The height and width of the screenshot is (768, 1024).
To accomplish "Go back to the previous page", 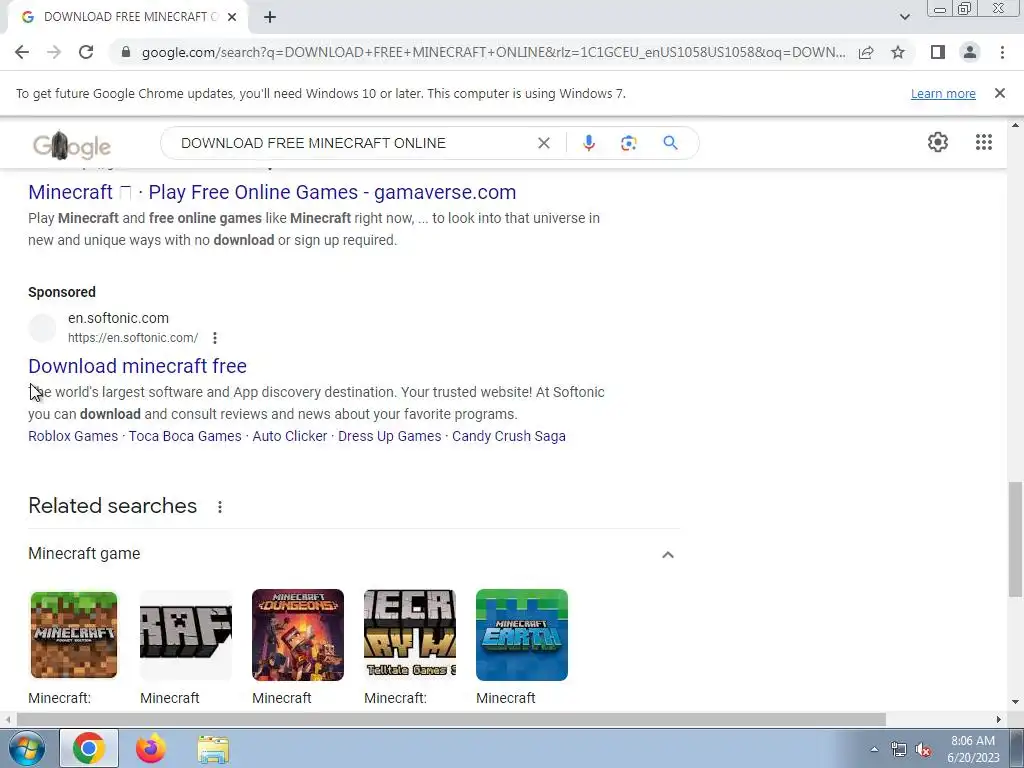I will coord(22,52).
